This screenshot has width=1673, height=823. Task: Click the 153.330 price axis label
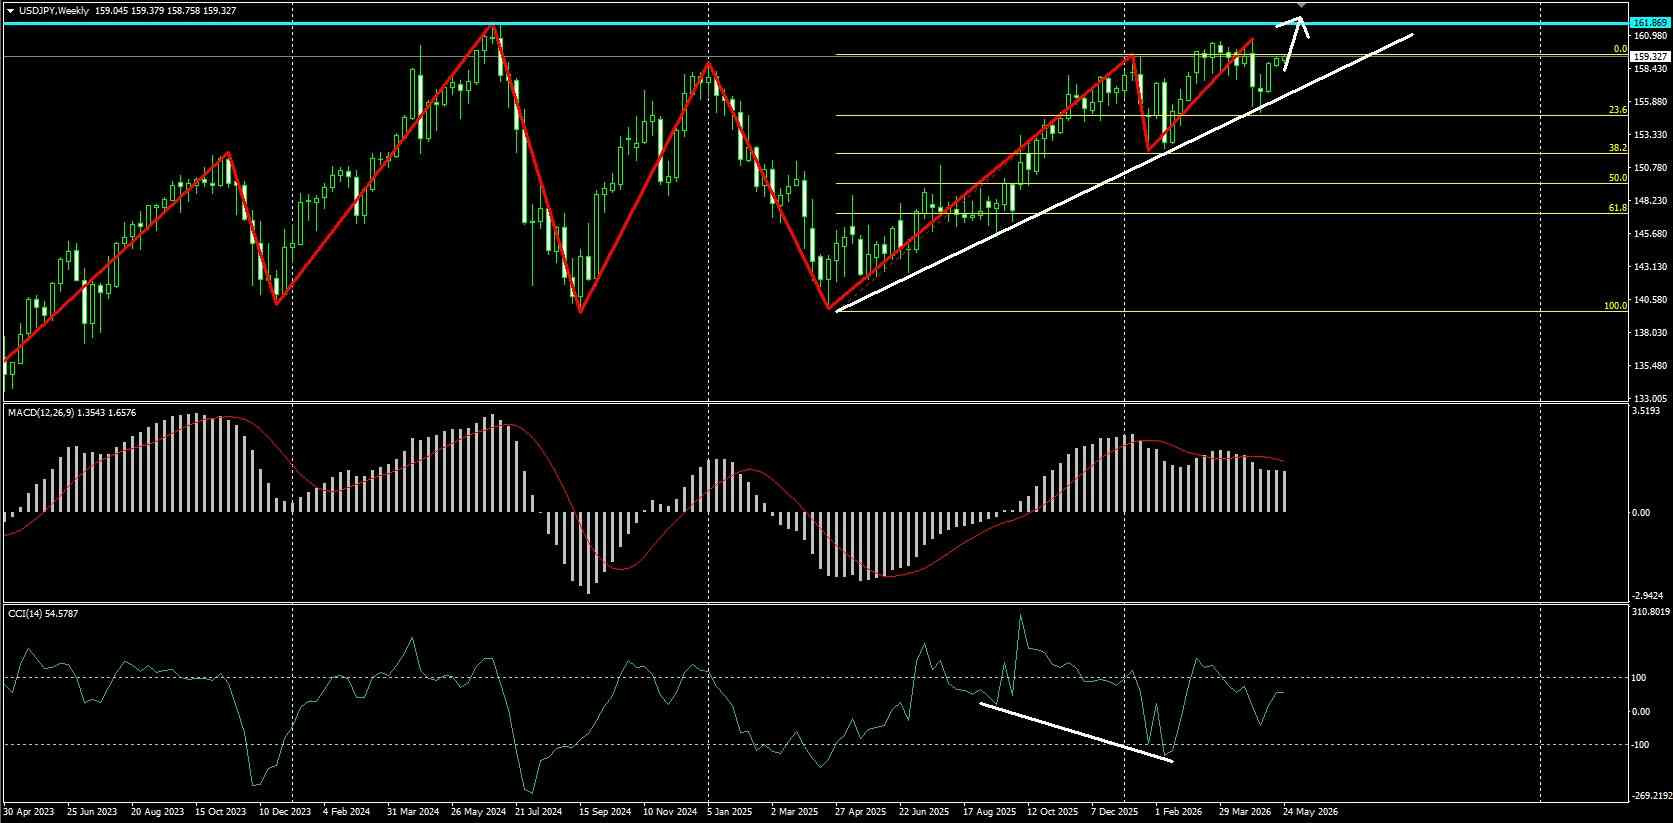click(x=1649, y=135)
